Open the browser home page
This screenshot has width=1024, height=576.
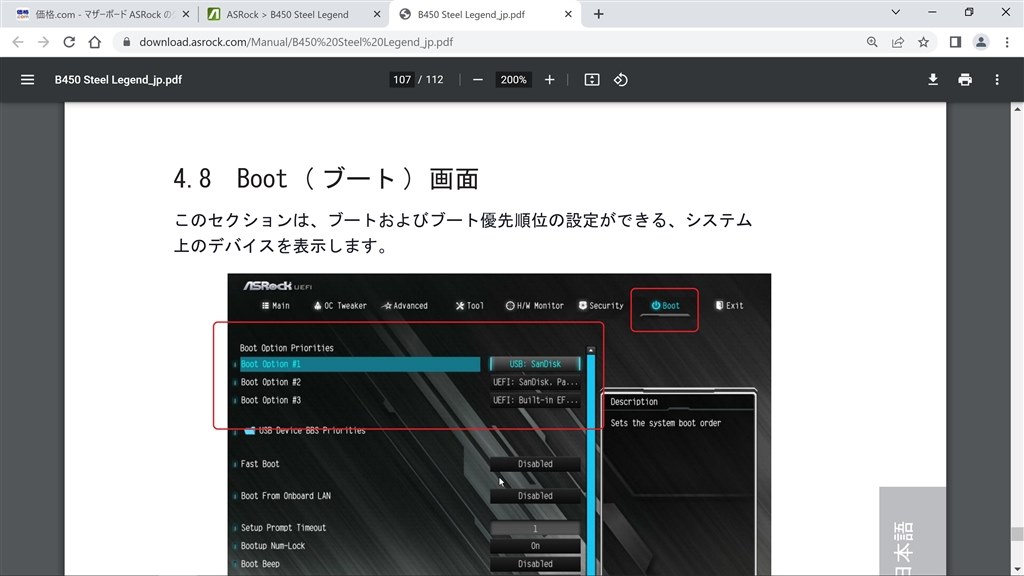tap(95, 42)
